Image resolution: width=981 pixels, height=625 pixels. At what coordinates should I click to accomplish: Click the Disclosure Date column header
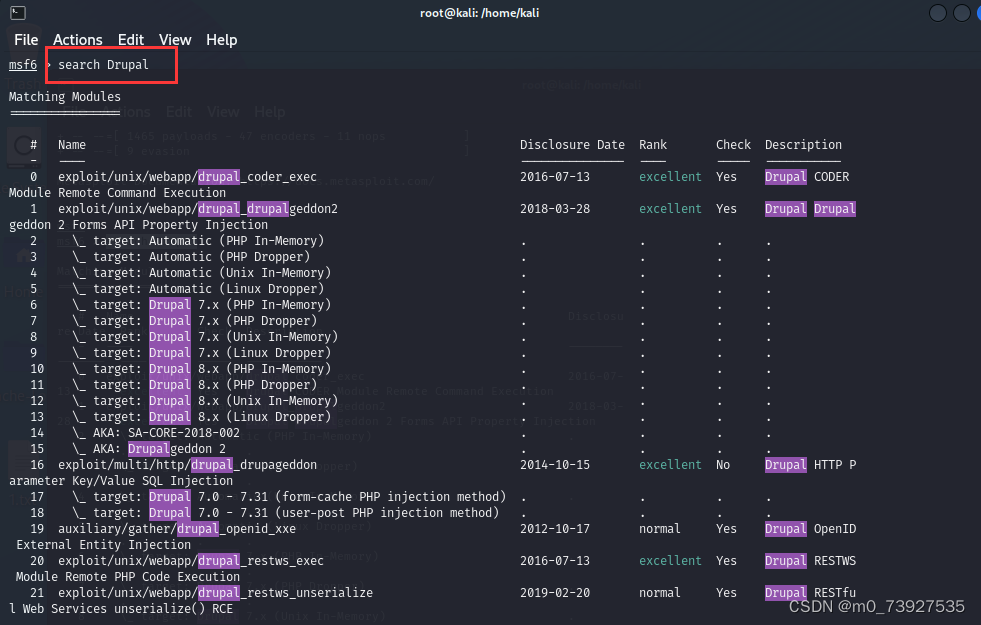[x=572, y=144]
